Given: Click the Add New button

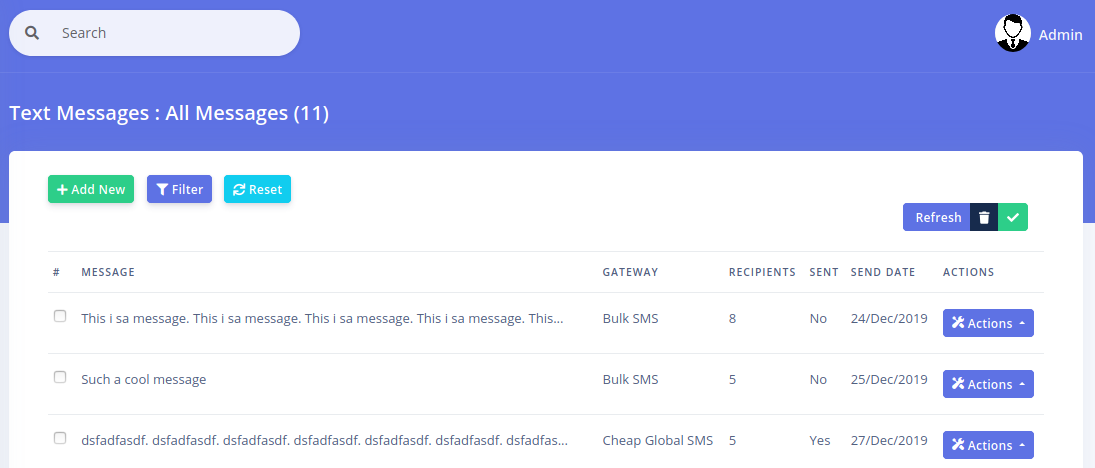Looking at the screenshot, I should coord(91,189).
